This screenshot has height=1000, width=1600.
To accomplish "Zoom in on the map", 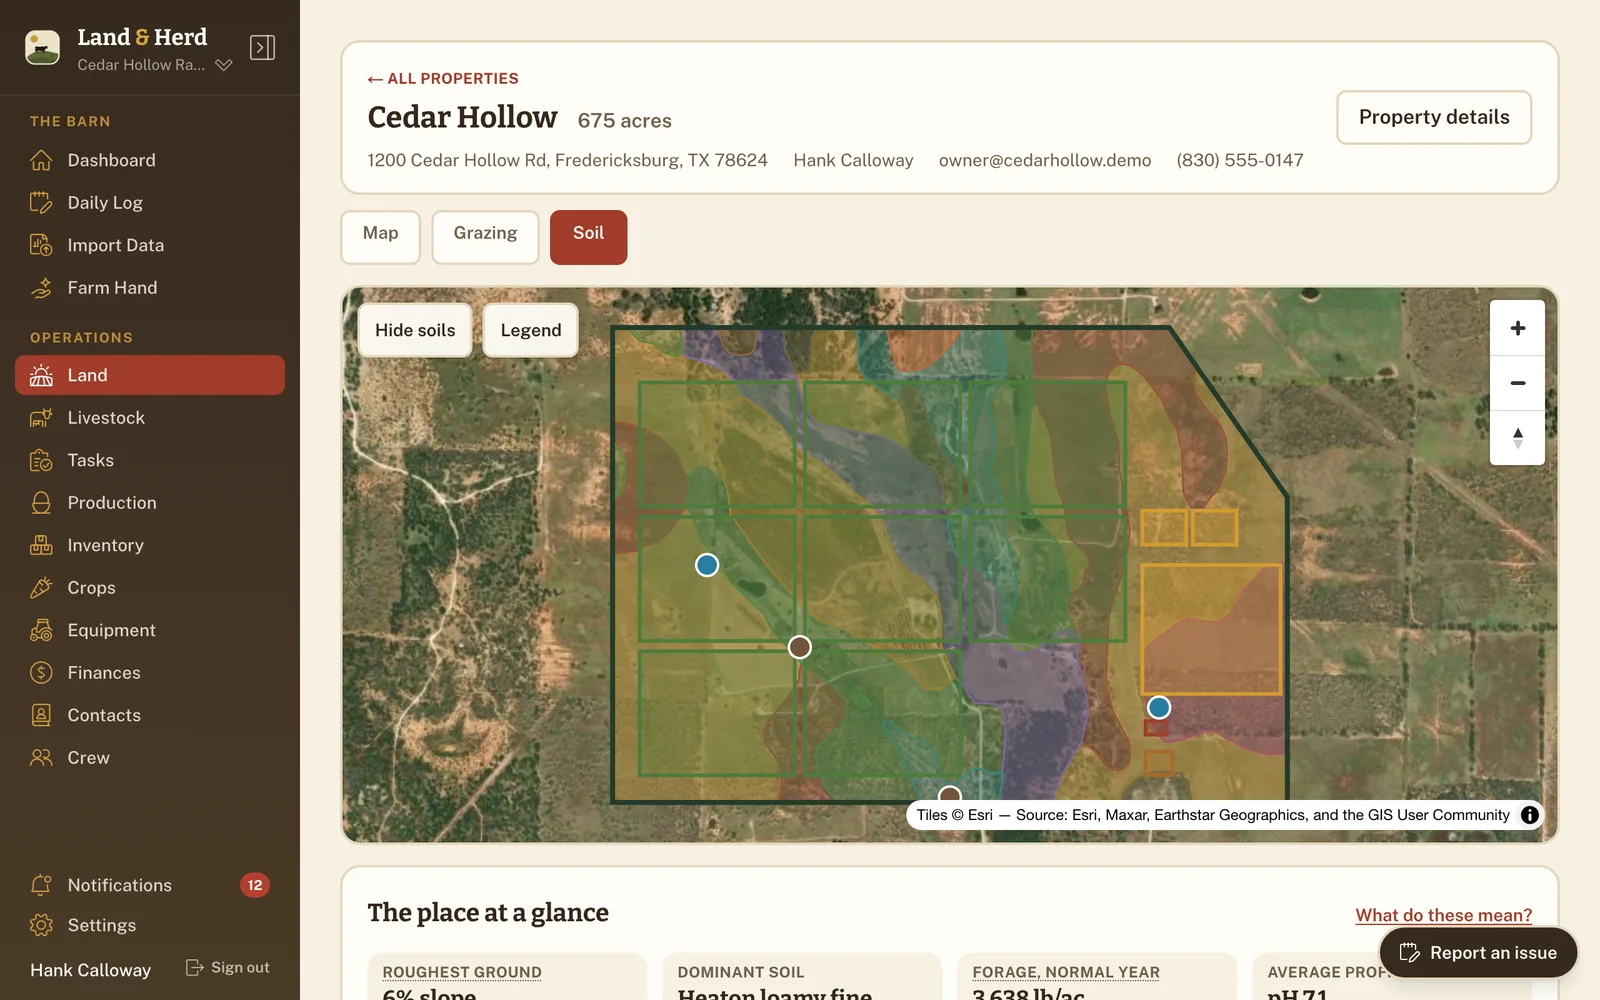I will pos(1517,328).
